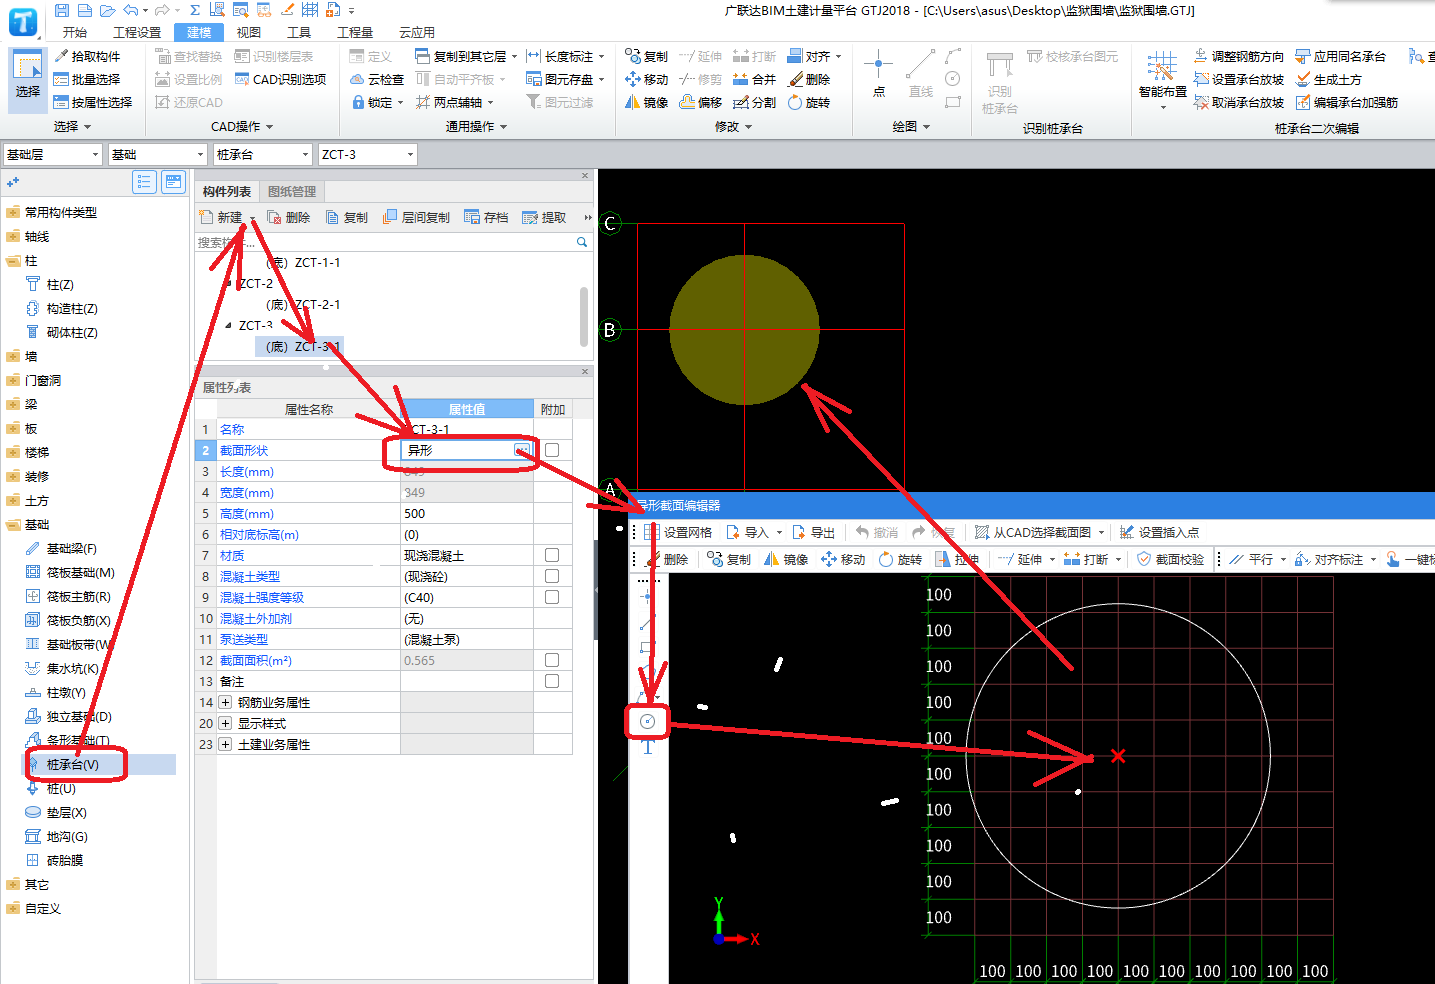Expand the 墙 tree category
This screenshot has width=1435, height=984.
[13, 356]
